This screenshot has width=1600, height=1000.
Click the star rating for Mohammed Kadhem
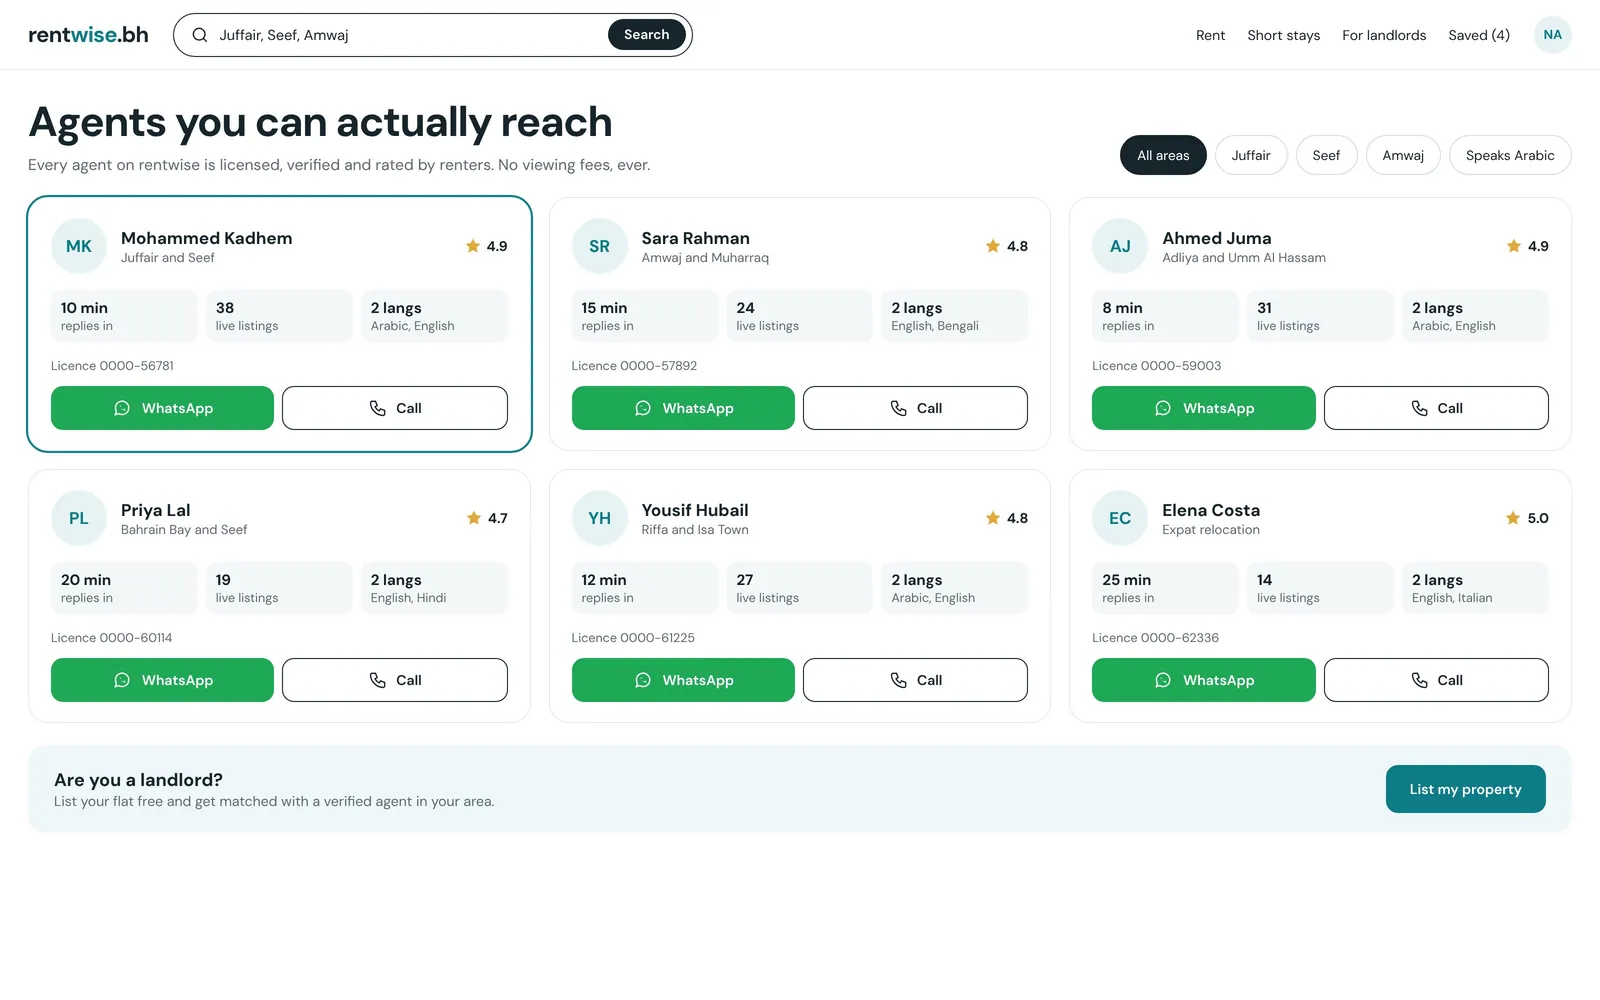(x=486, y=246)
